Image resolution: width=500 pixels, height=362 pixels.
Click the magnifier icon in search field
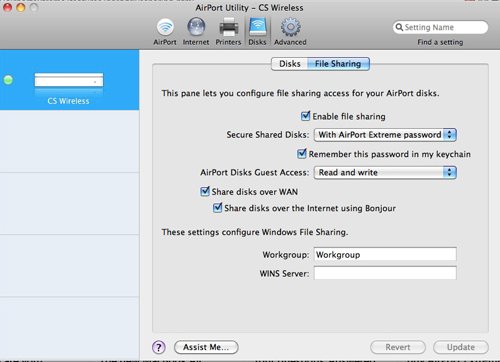[399, 27]
